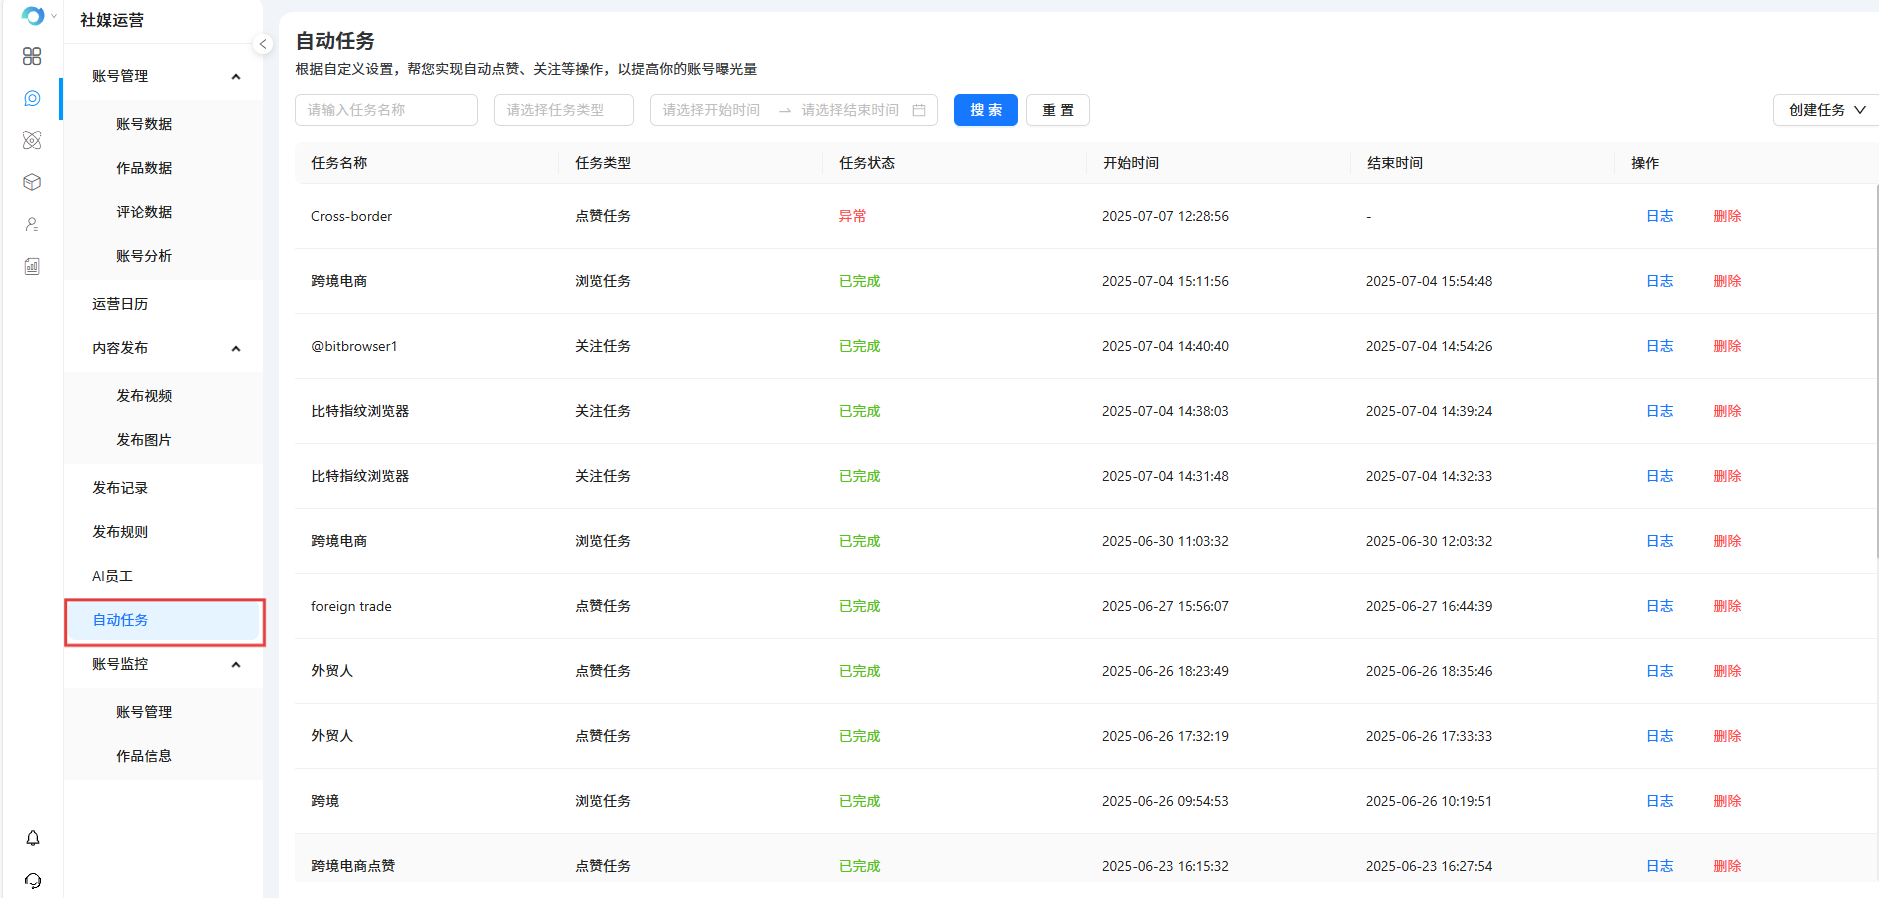Click the 异常 status of Cross-border
1879x898 pixels.
[x=852, y=216]
